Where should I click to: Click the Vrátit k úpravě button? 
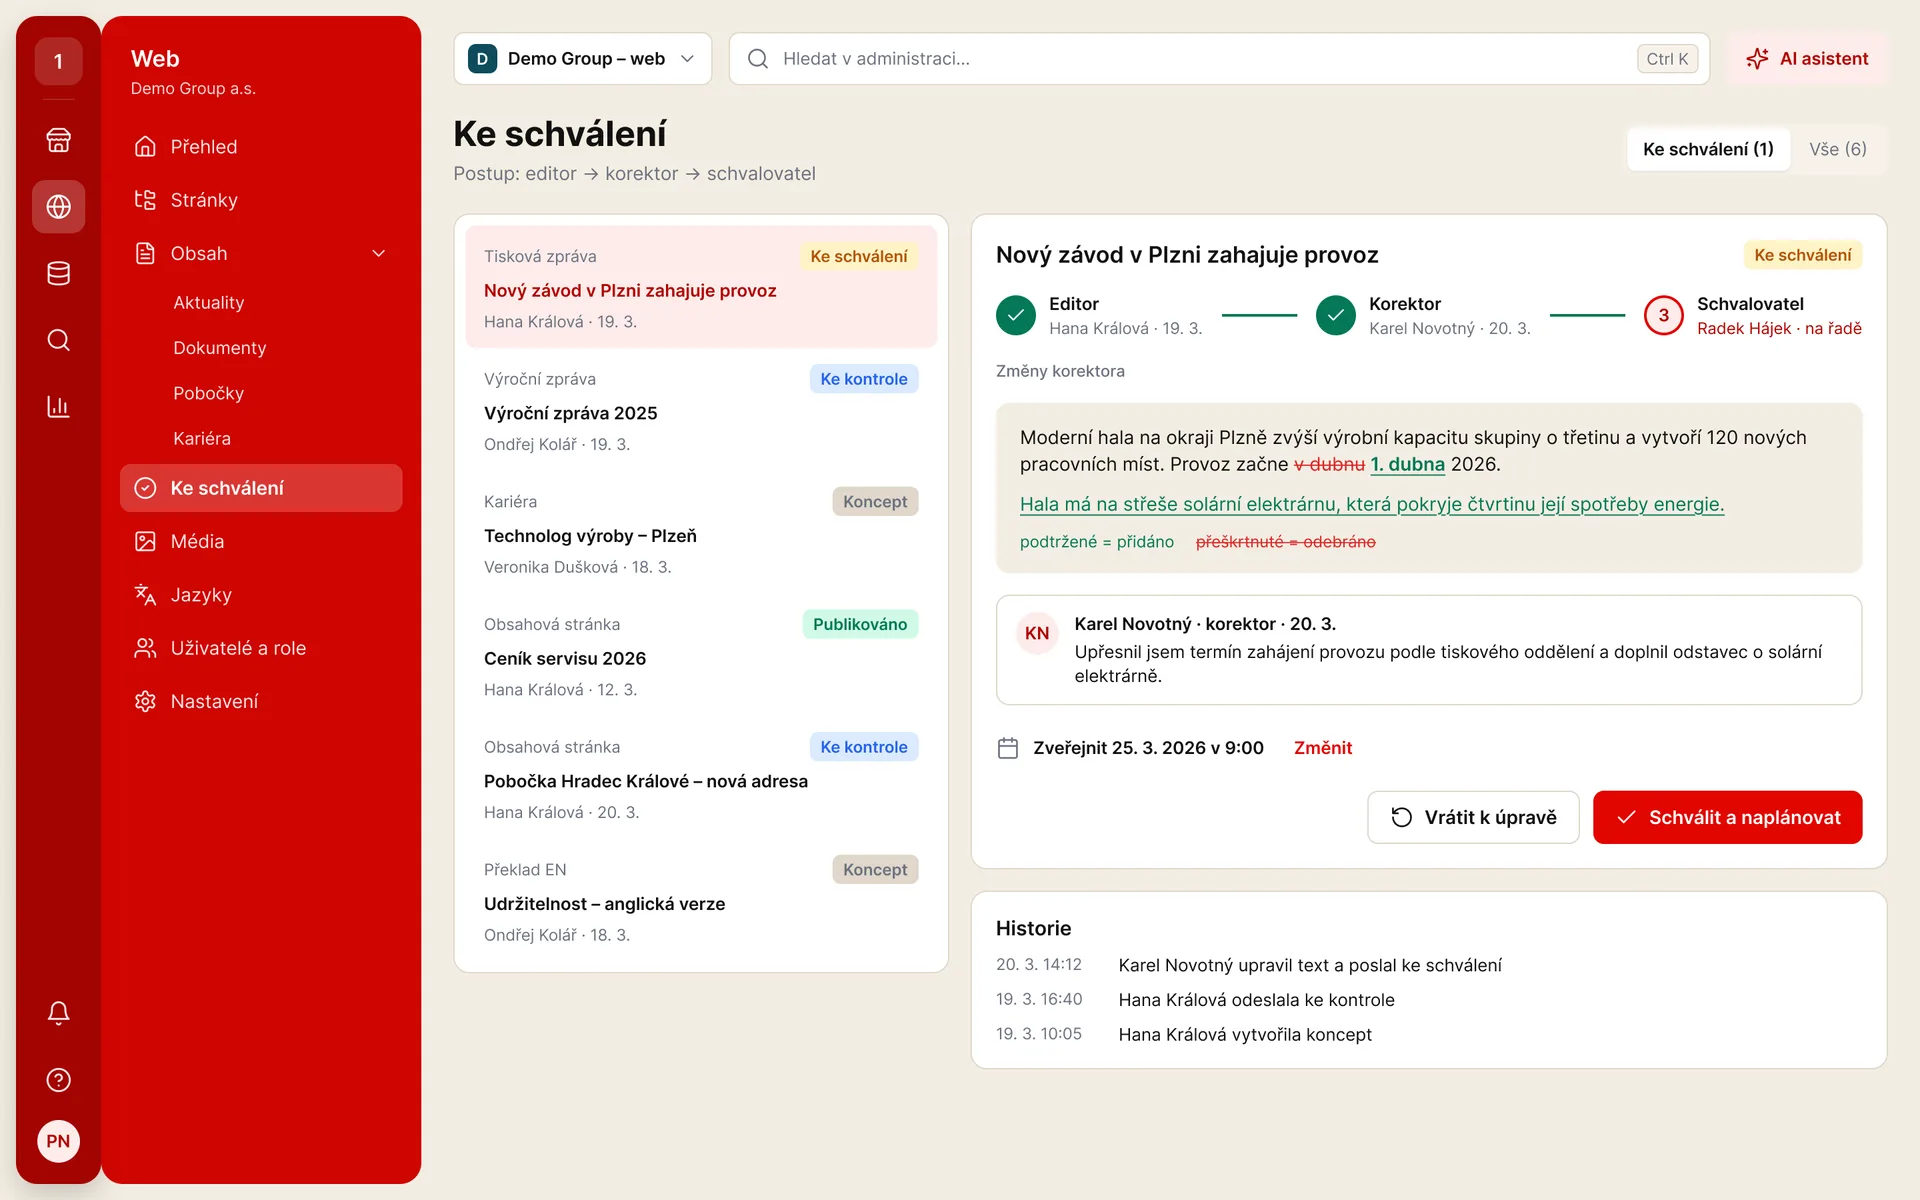coord(1473,817)
